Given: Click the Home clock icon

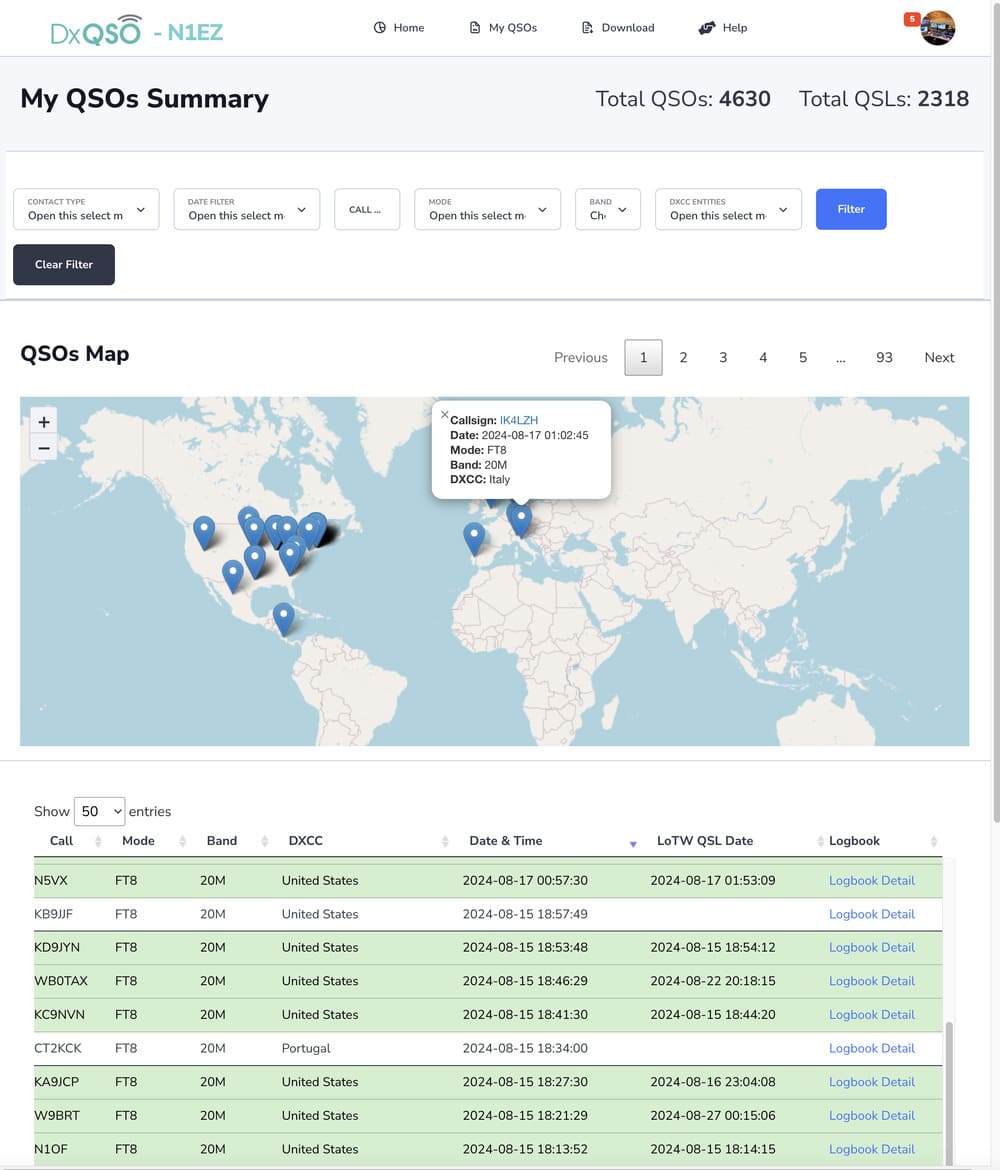Looking at the screenshot, I should [x=380, y=28].
